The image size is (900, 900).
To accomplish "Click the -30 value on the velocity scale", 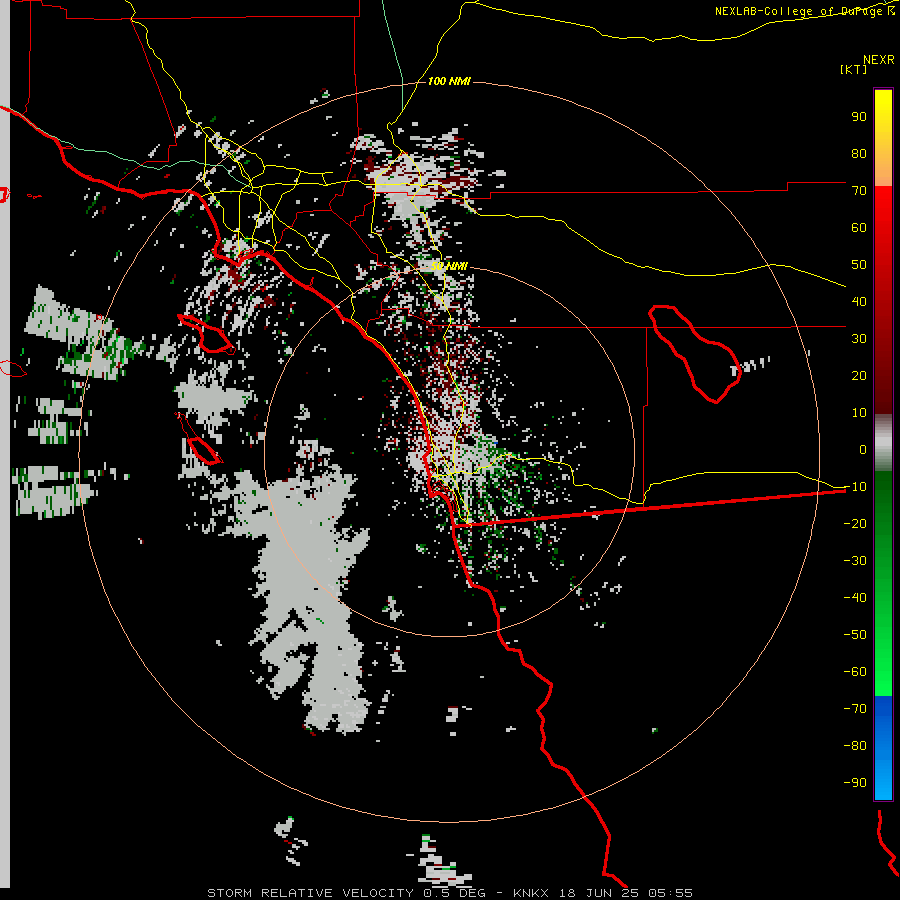I will coord(855,561).
